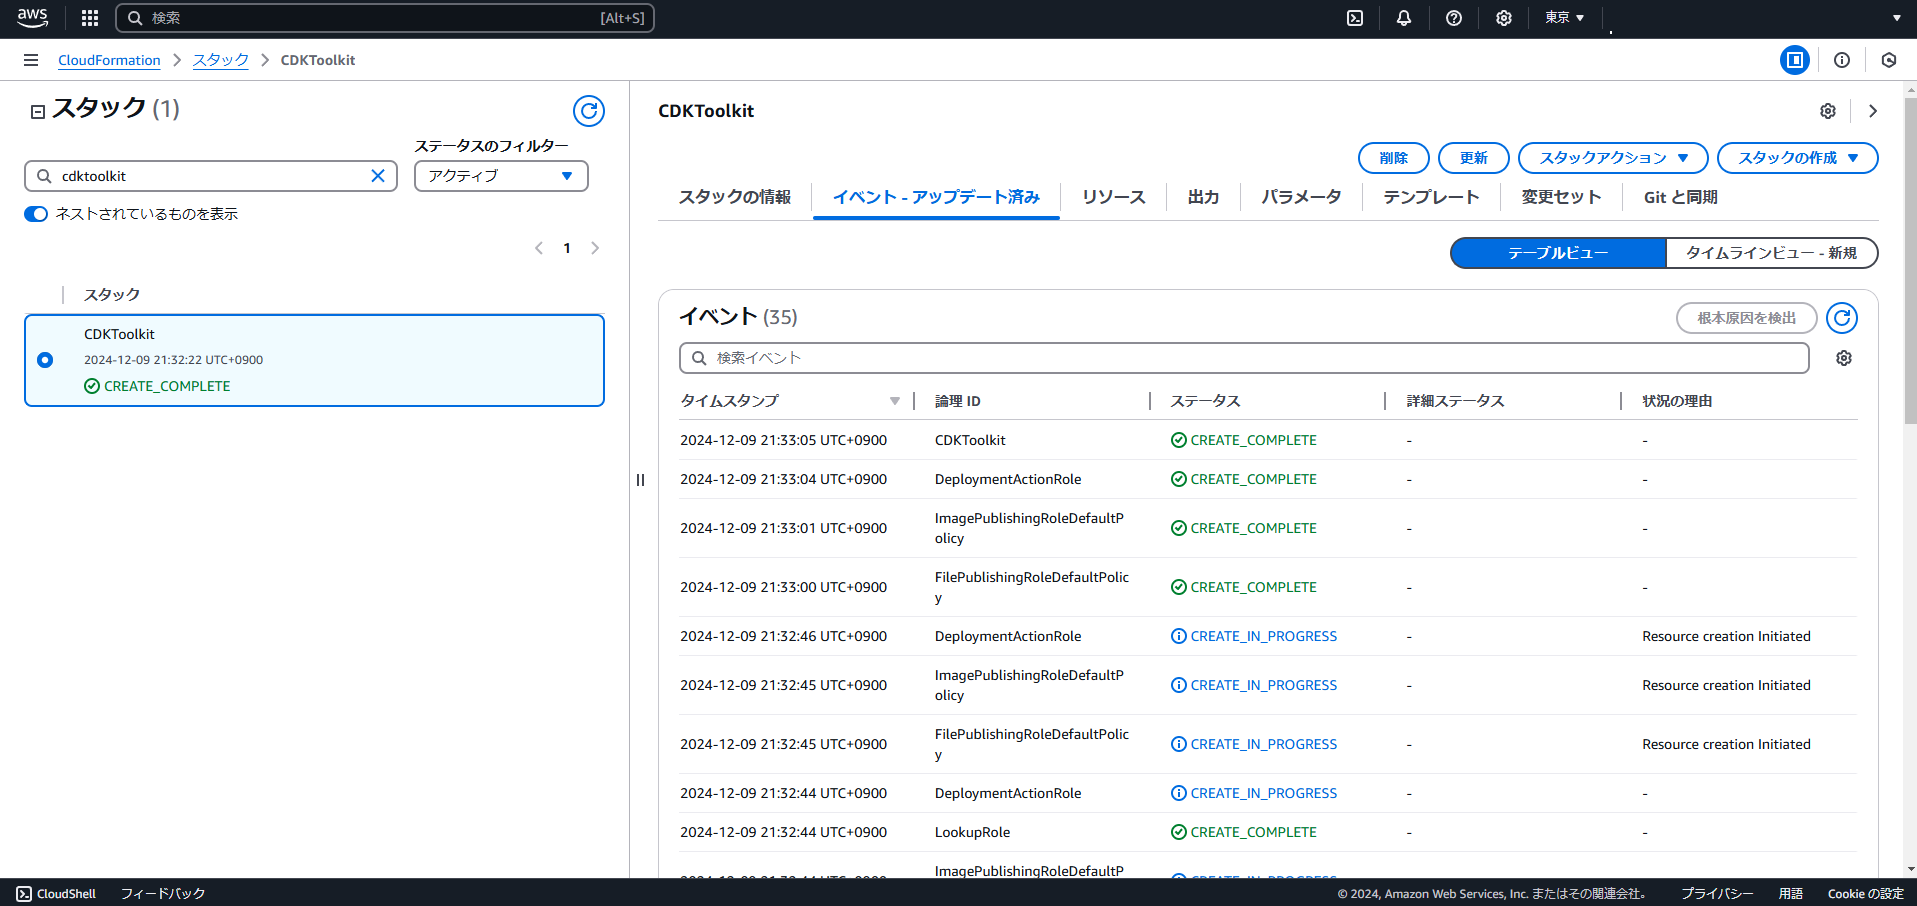Screen dimensions: 1917x906
Task: Open the feedback link in footer
Action: (163, 894)
